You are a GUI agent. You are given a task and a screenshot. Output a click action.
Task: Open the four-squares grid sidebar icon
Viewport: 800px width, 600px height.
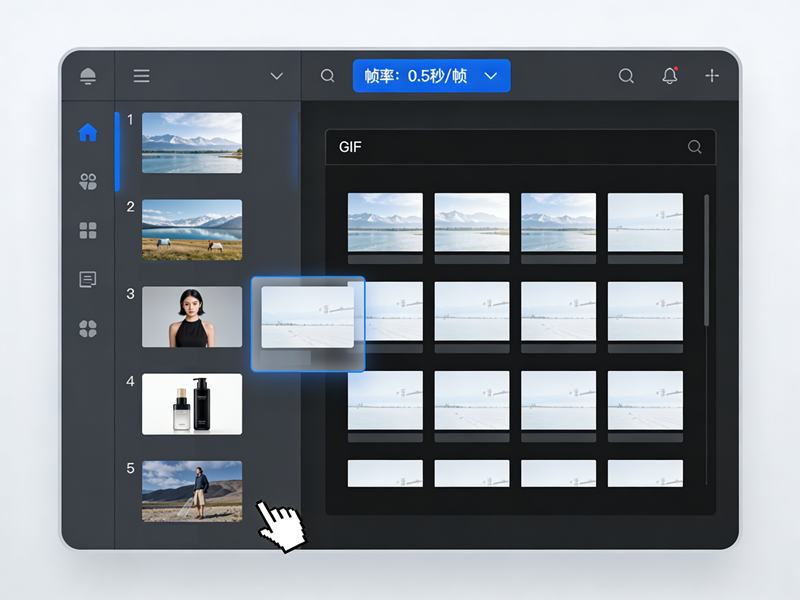coord(88,231)
